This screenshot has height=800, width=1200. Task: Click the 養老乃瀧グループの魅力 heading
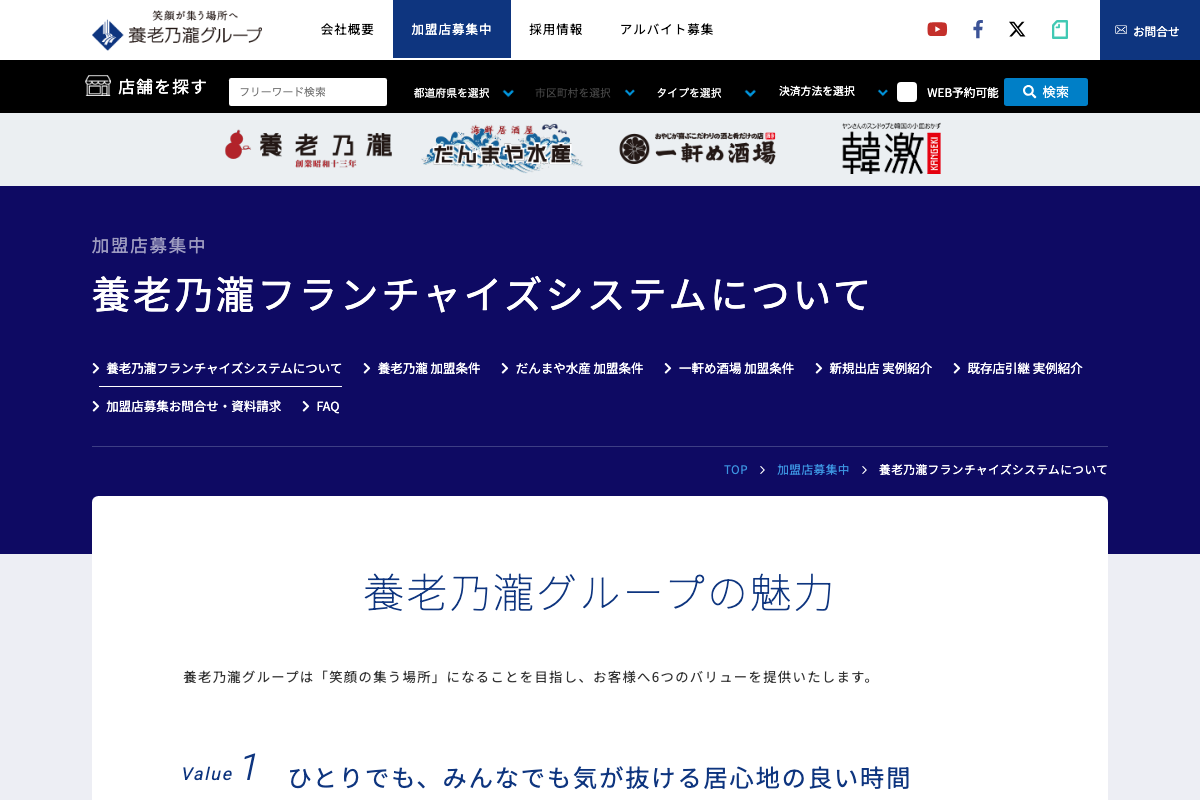pos(600,593)
